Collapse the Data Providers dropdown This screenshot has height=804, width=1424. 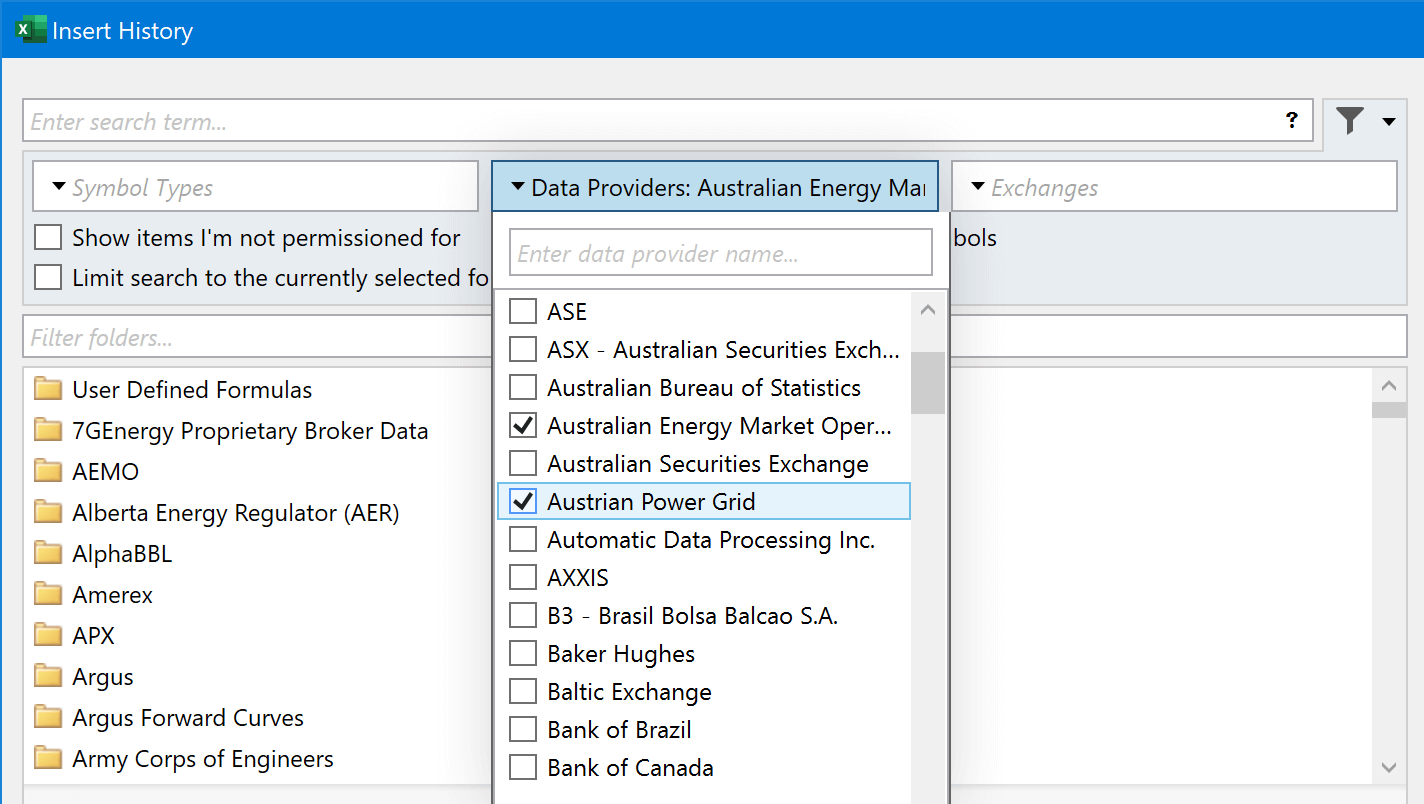(715, 187)
